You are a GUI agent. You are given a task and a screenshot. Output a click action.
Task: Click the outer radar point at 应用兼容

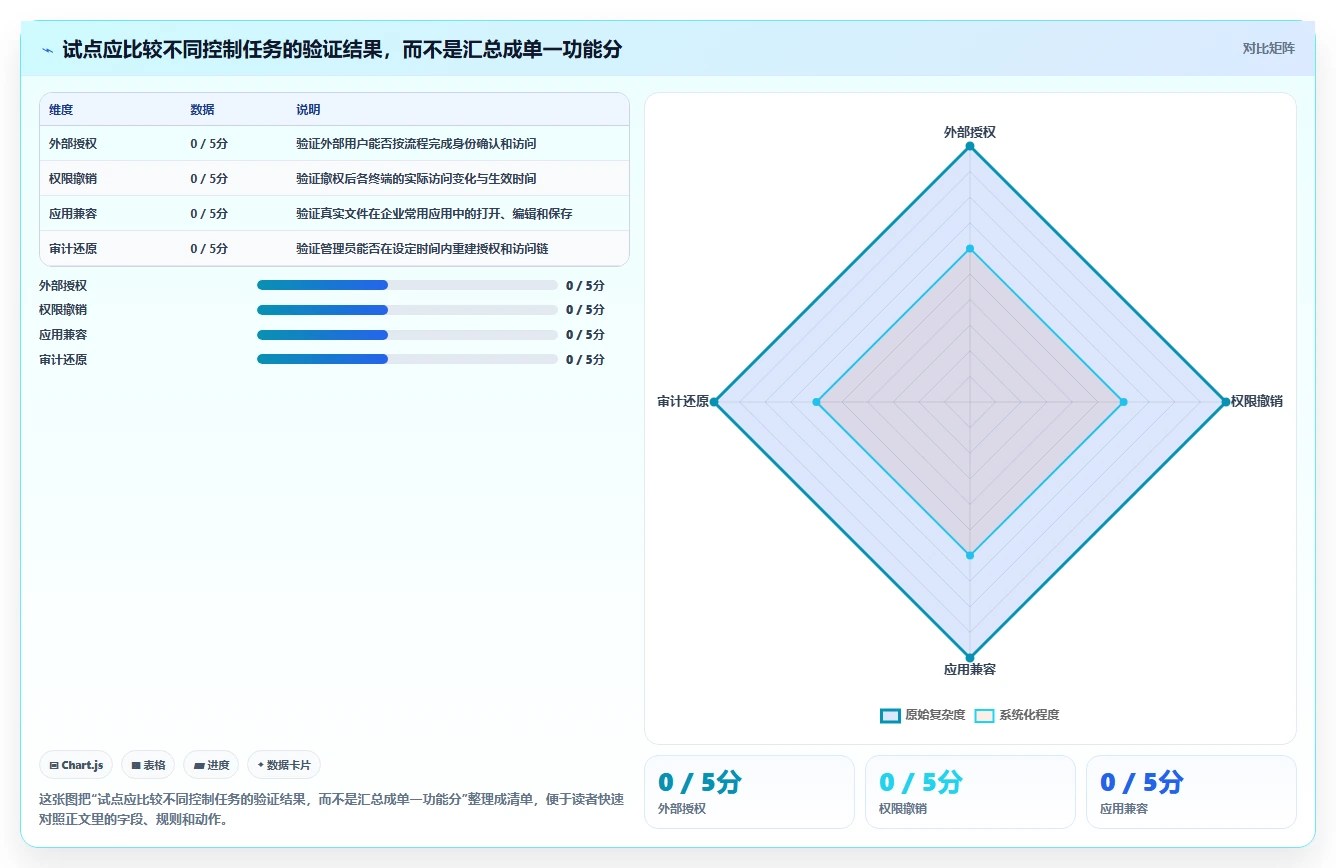tap(970, 658)
